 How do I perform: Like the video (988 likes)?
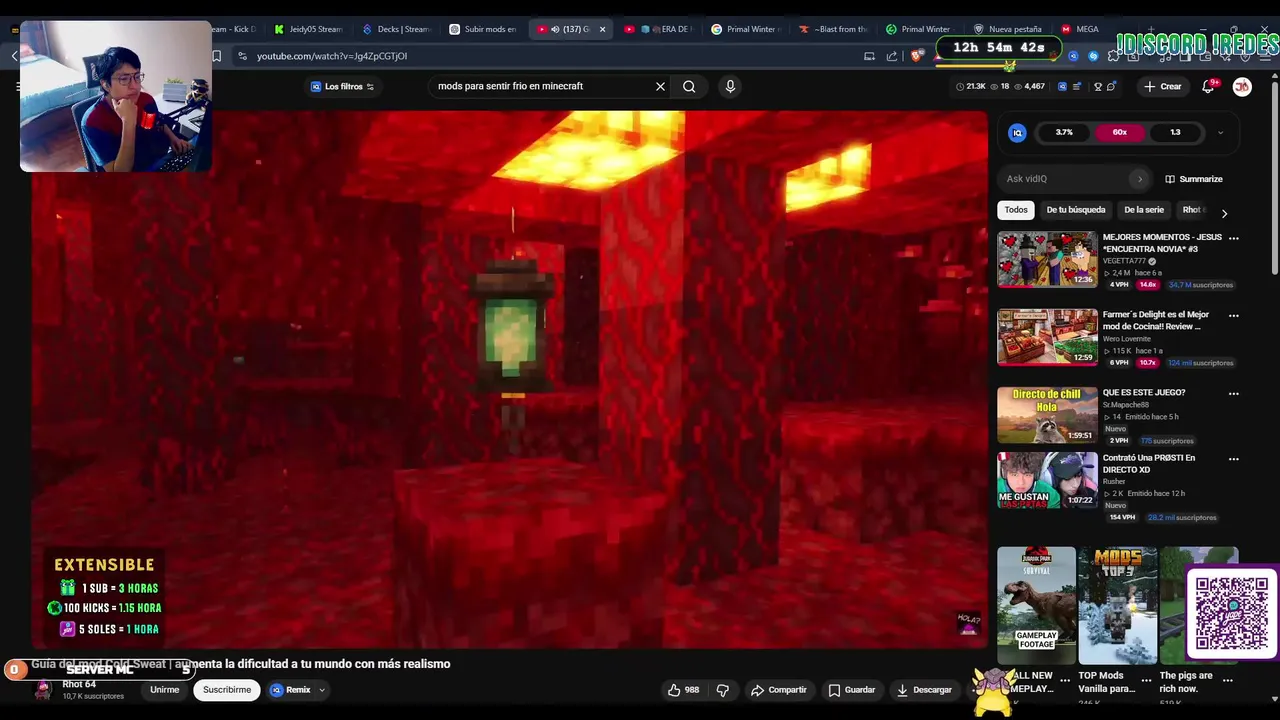[x=684, y=690]
